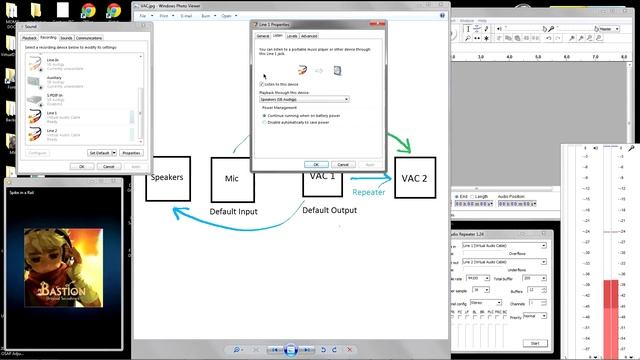This screenshot has width=640, height=360.
Task: Click Audacity's zoom out magnifier
Action: pyautogui.click(x=581, y=38)
